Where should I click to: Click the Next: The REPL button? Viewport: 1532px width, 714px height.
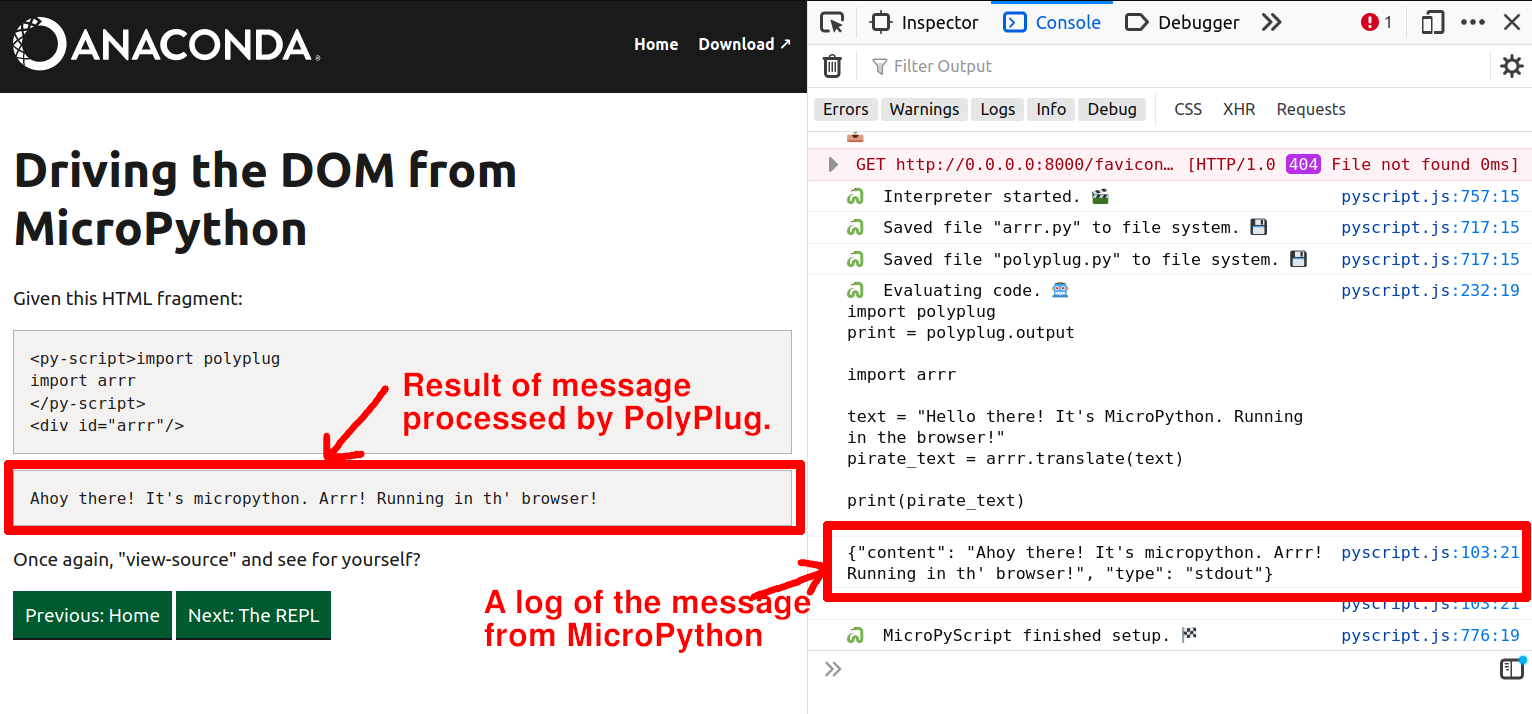coord(253,615)
